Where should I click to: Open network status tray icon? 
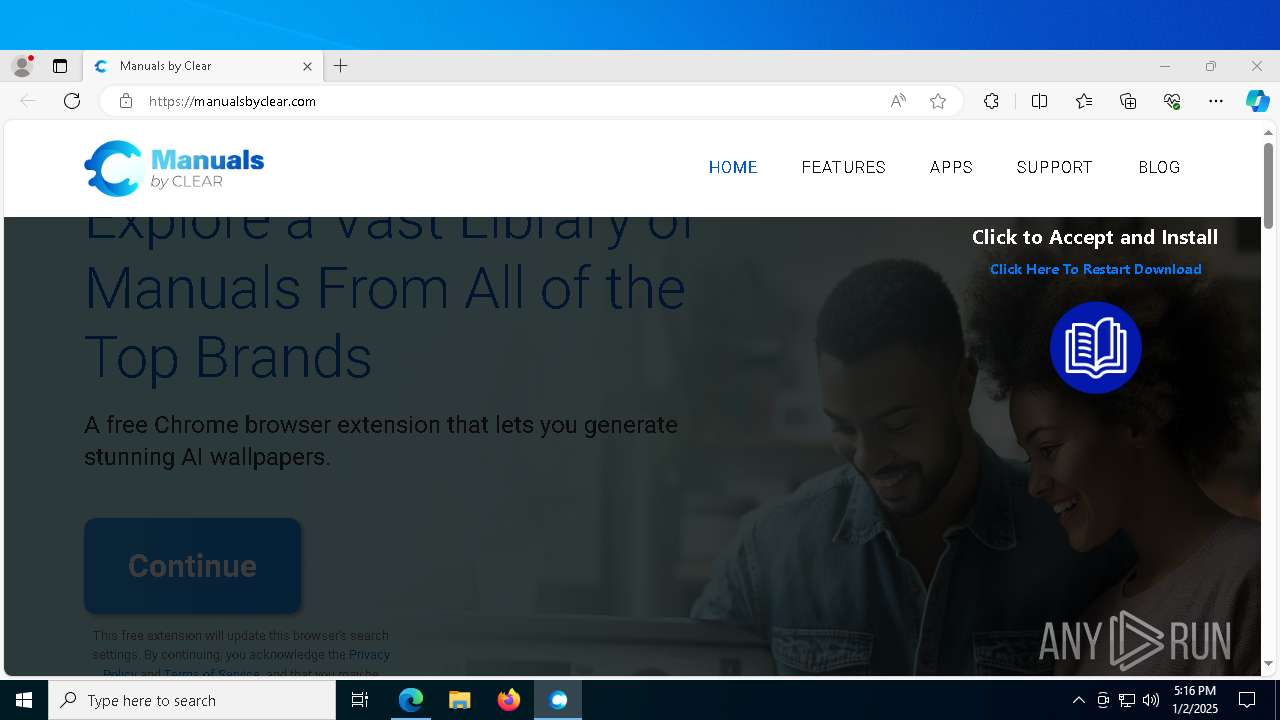tap(1127, 700)
